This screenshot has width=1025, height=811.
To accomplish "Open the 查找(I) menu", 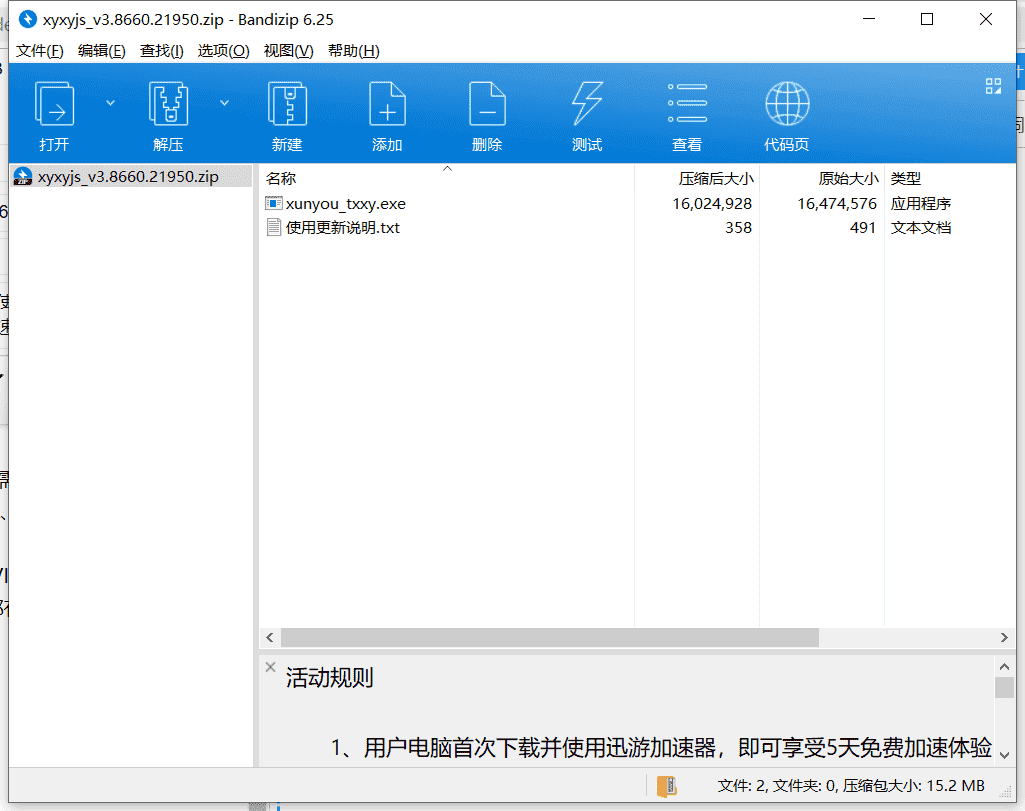I will point(161,51).
